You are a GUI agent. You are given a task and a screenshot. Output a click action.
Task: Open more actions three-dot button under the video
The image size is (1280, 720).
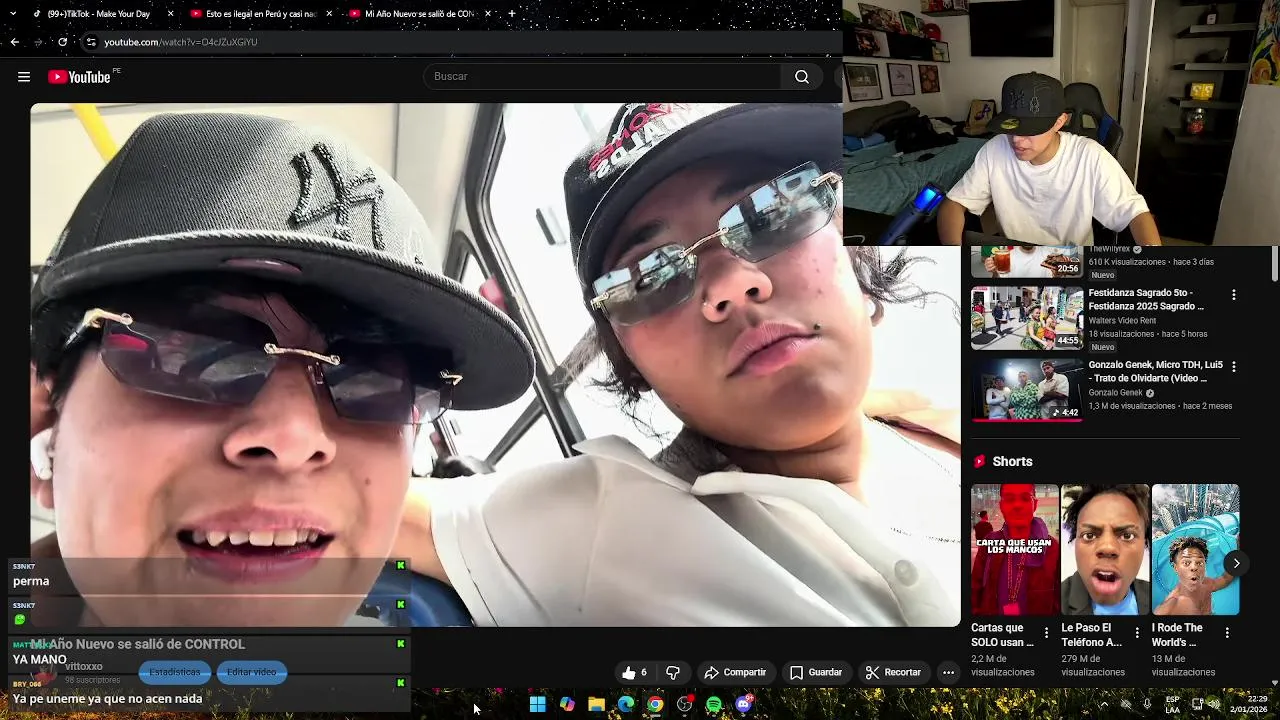[x=948, y=673]
